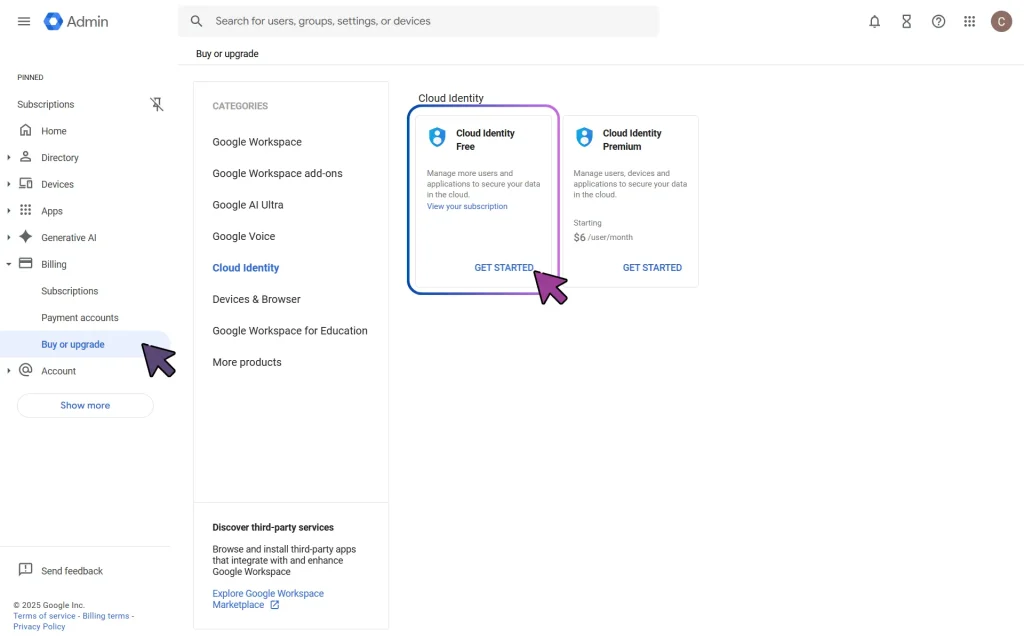
Task: Open Explore Google Workspace Marketplace link
Action: (x=268, y=599)
